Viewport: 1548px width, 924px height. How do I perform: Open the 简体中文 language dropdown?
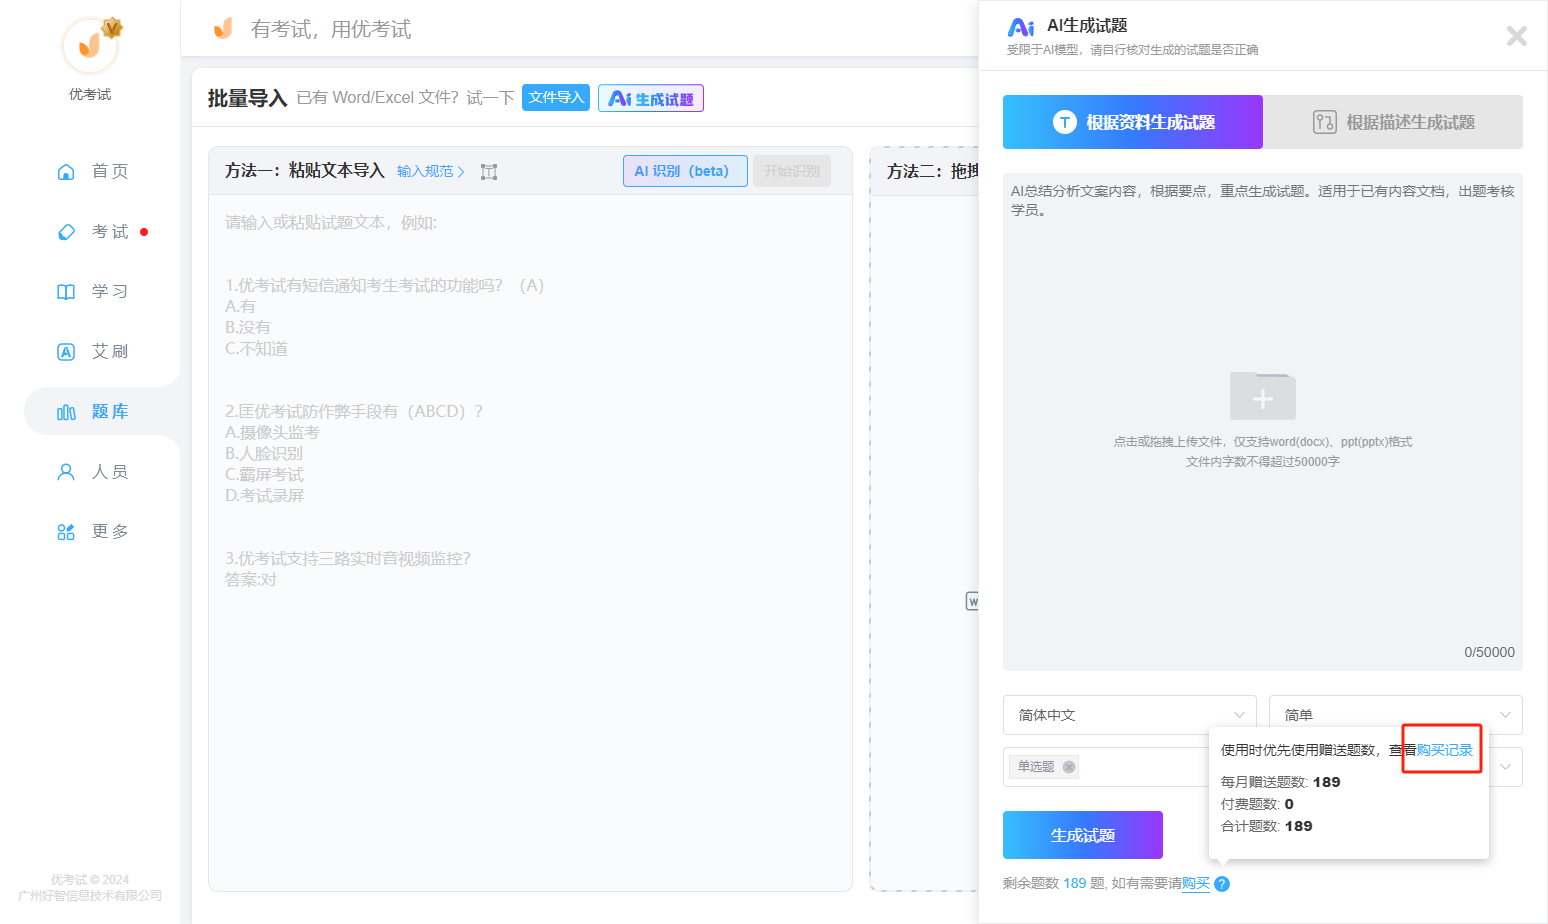click(1130, 715)
